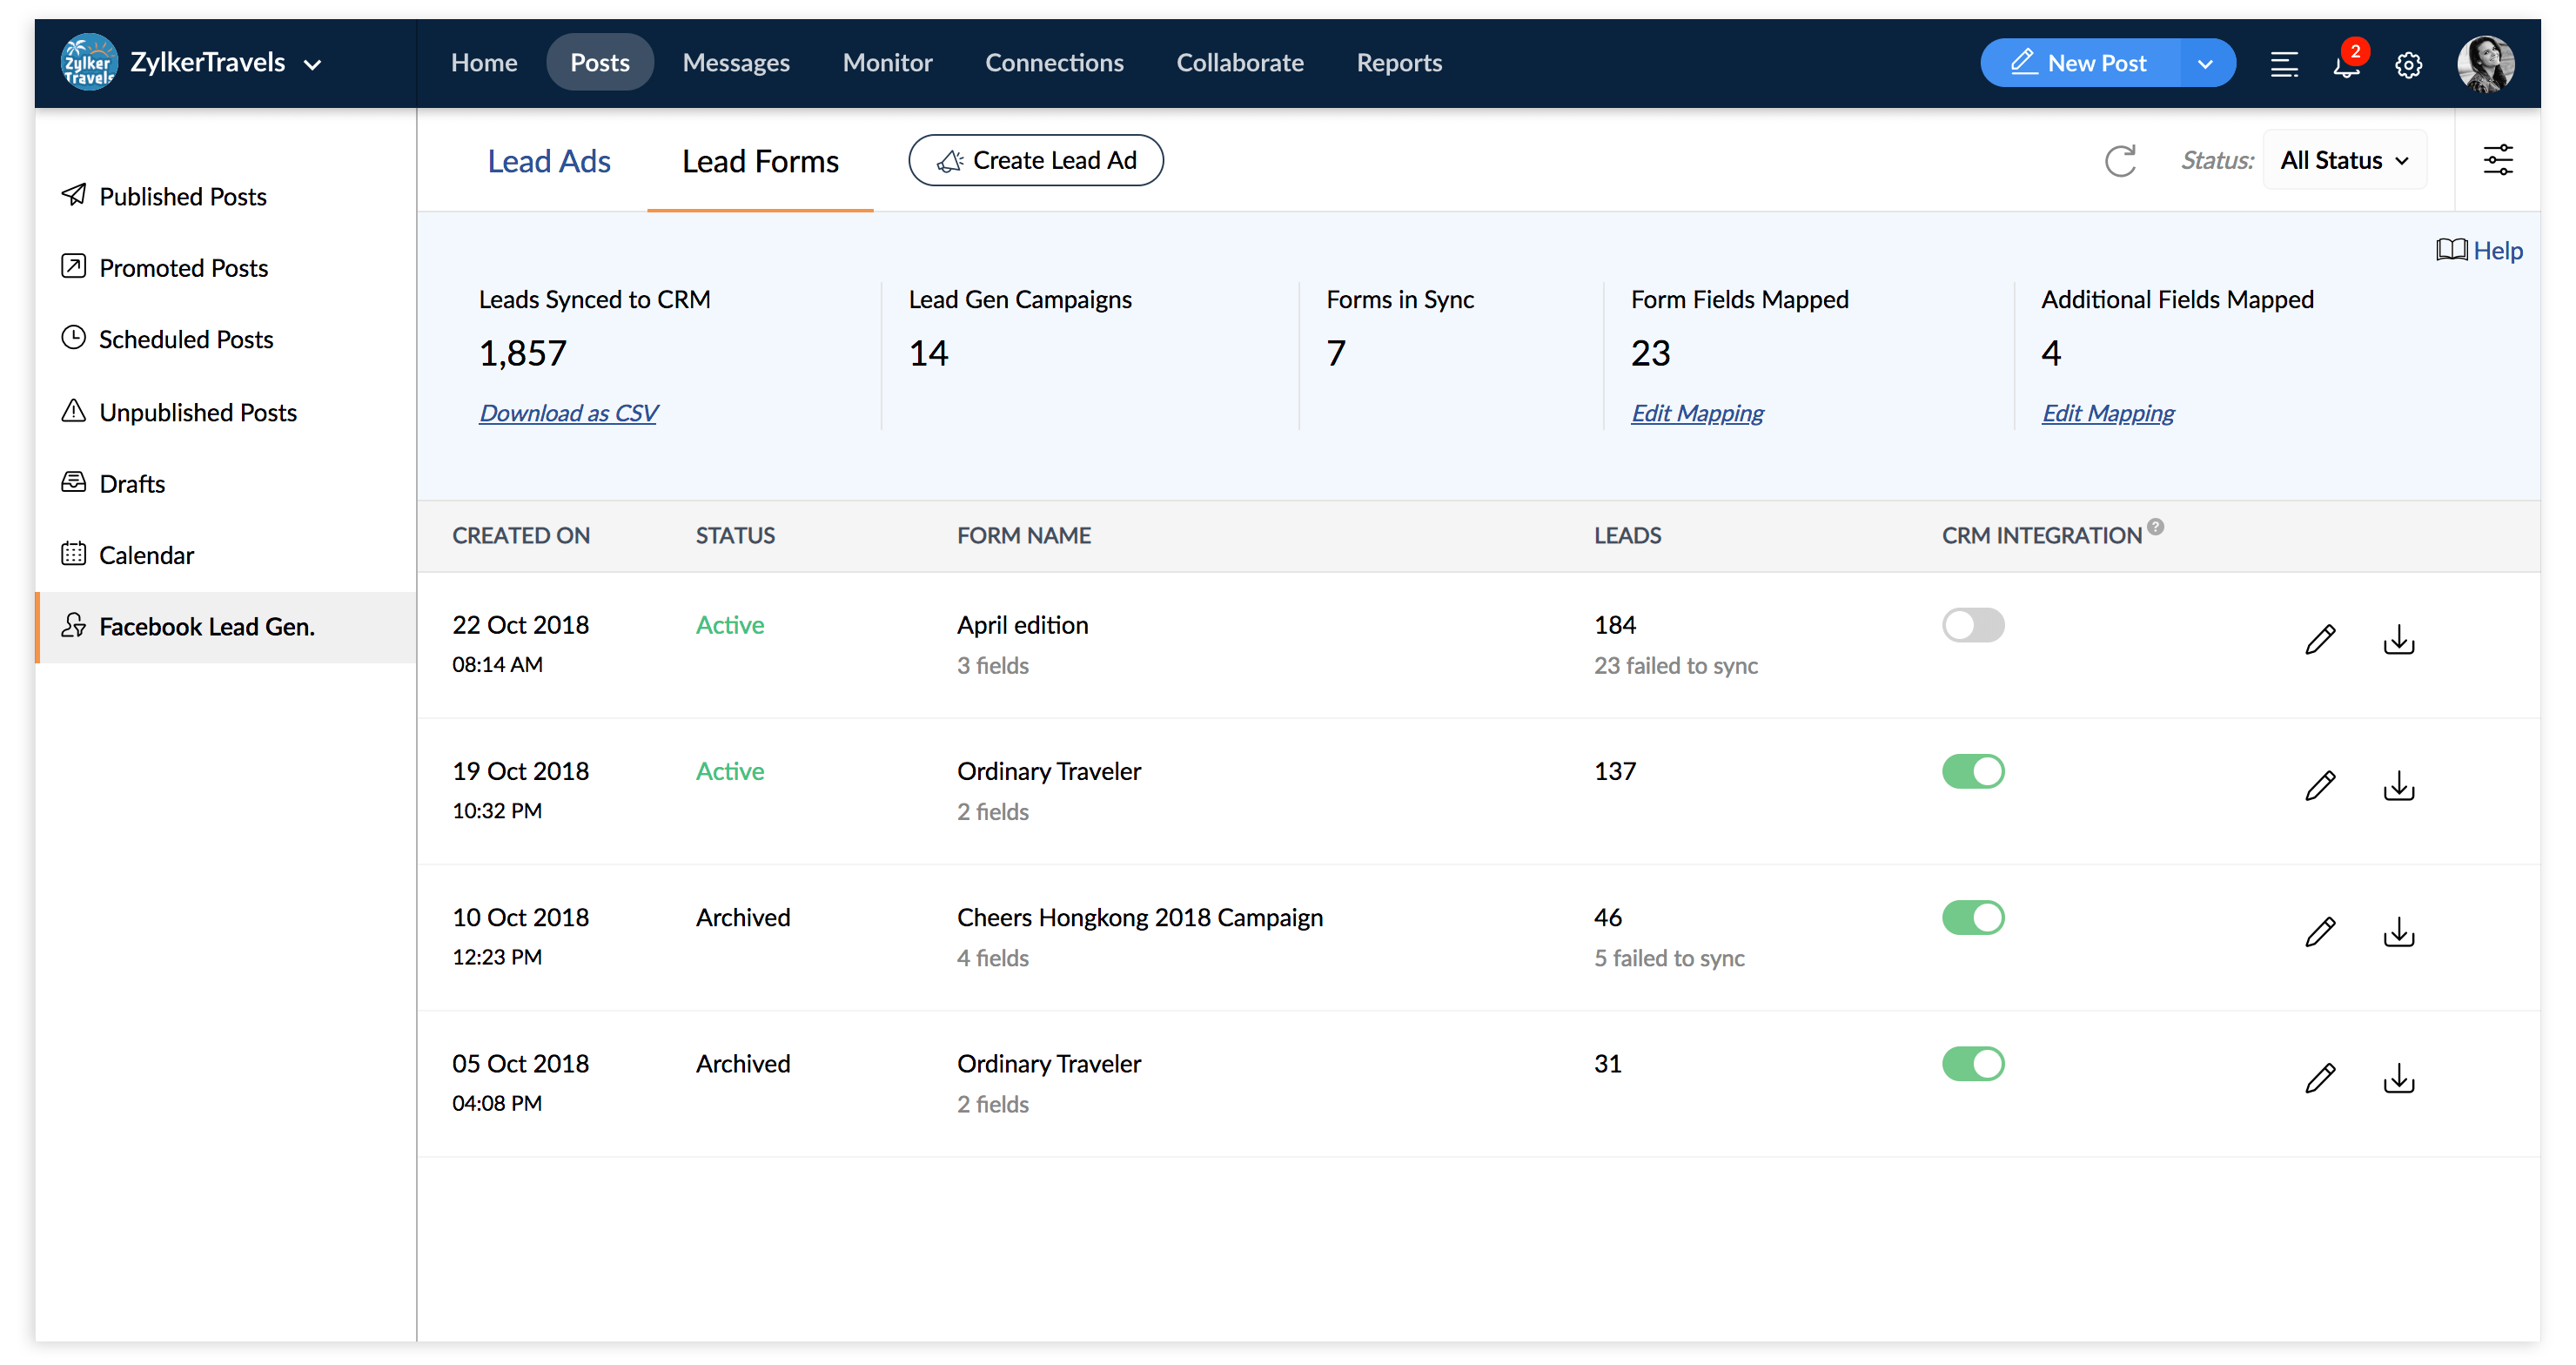Open the settings gear icon
Image resolution: width=2576 pixels, height=1365 pixels.
[x=2408, y=65]
